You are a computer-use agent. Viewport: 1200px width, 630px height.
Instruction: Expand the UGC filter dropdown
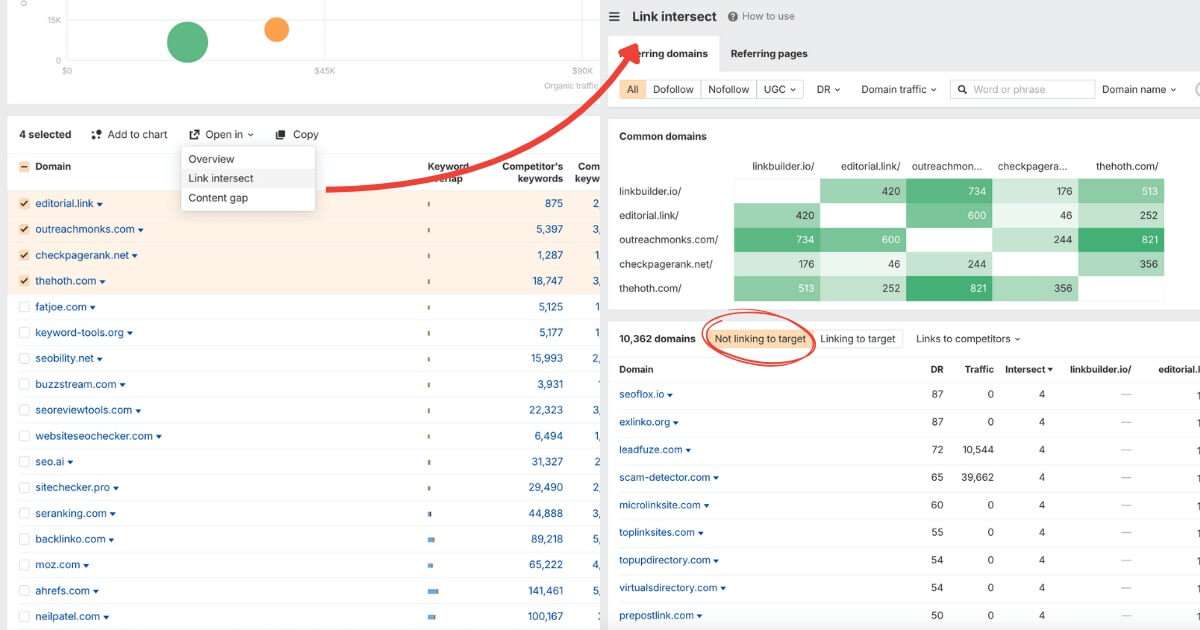[780, 90]
